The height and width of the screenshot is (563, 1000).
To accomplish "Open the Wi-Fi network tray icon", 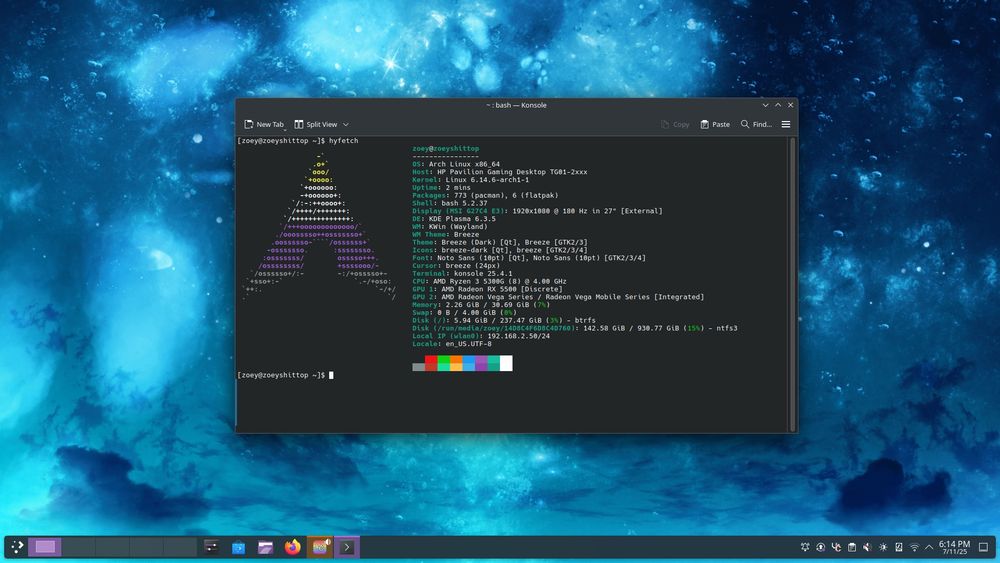I will pos(915,547).
